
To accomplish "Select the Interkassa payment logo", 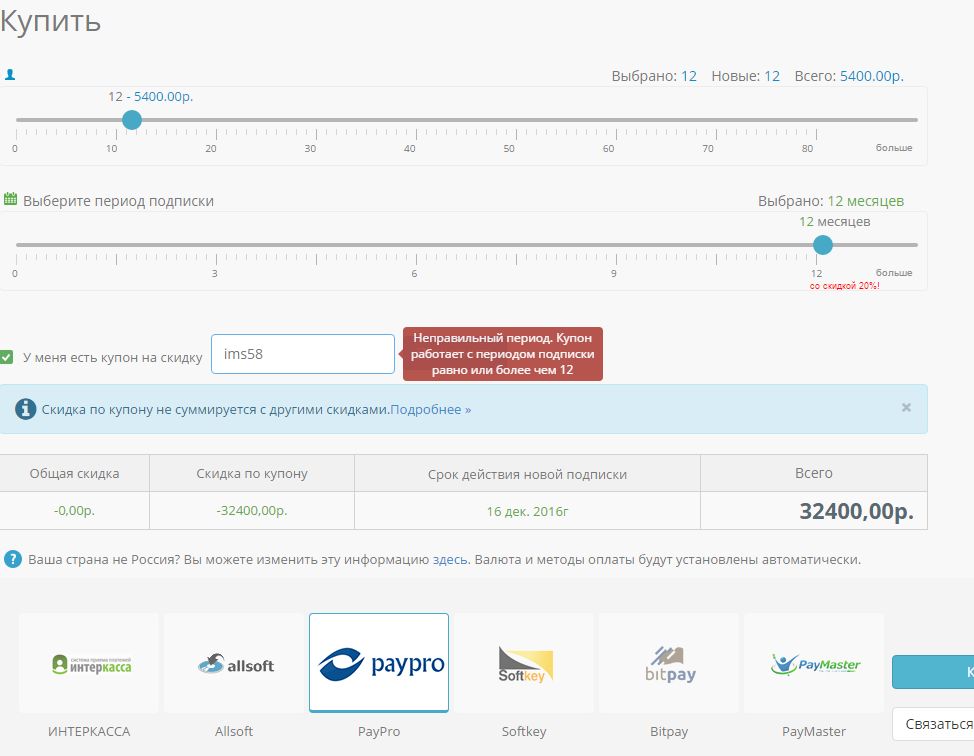I will click(89, 663).
